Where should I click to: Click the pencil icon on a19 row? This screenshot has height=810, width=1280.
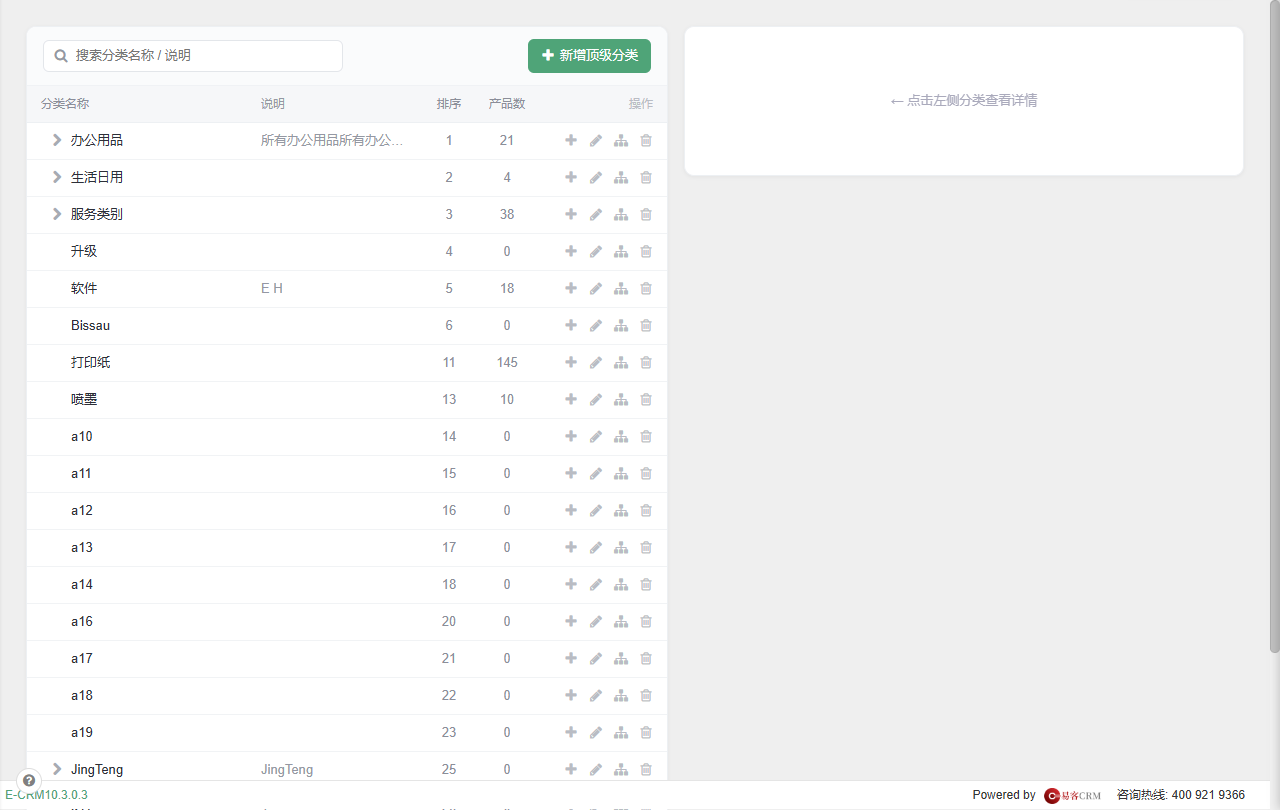596,732
